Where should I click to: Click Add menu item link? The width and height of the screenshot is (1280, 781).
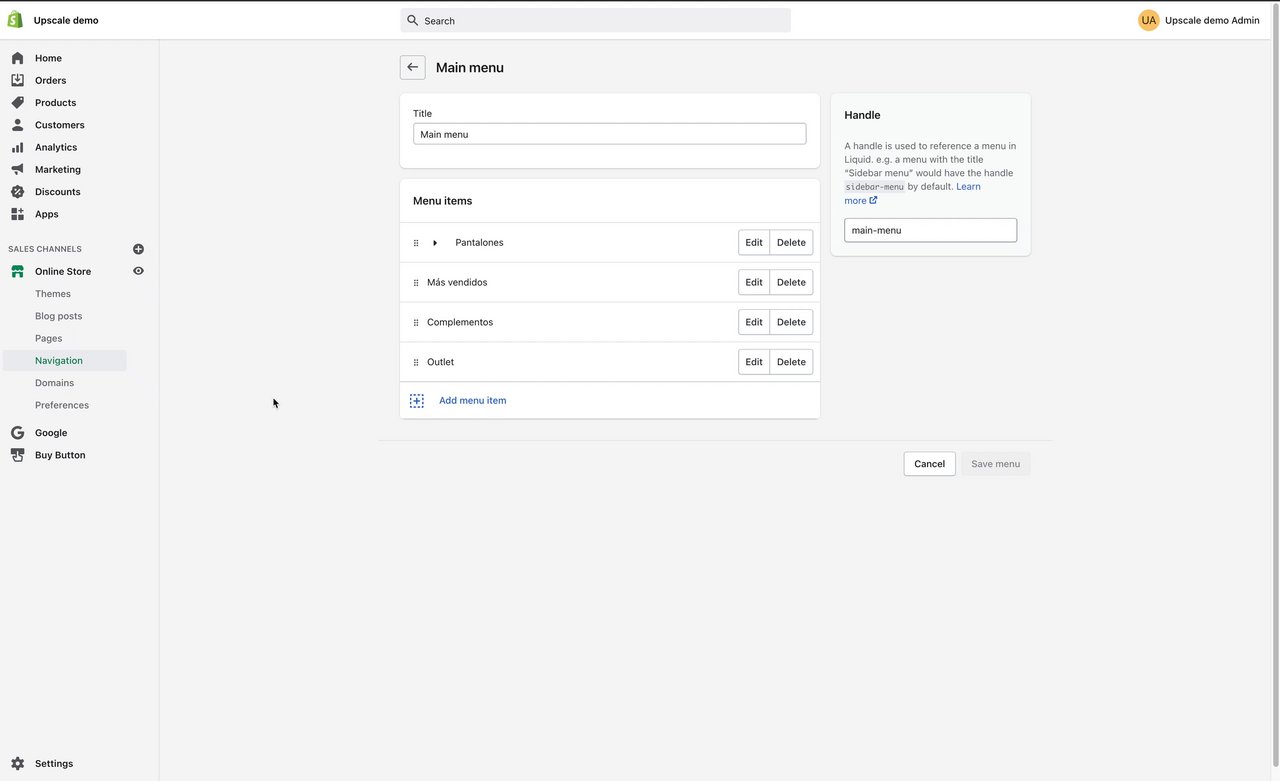coord(472,400)
